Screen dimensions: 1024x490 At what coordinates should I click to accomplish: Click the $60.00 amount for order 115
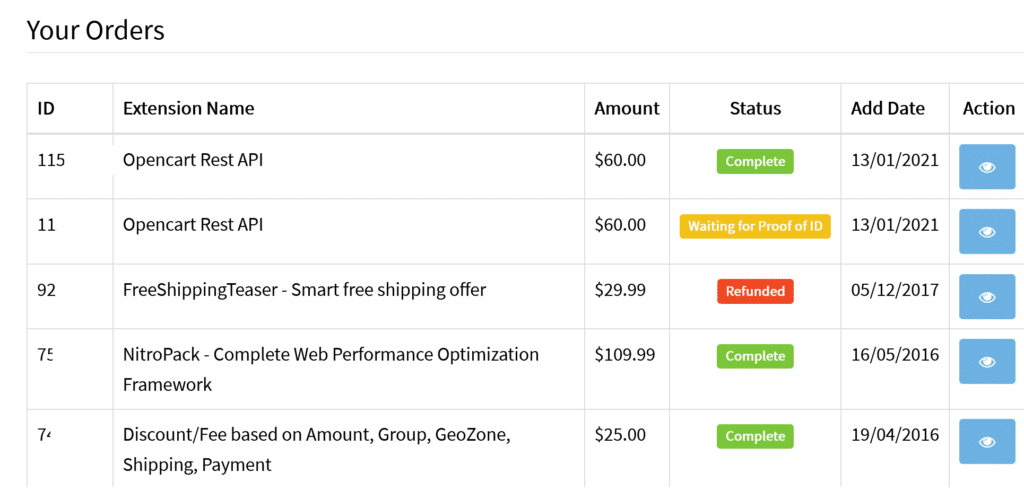pos(620,160)
